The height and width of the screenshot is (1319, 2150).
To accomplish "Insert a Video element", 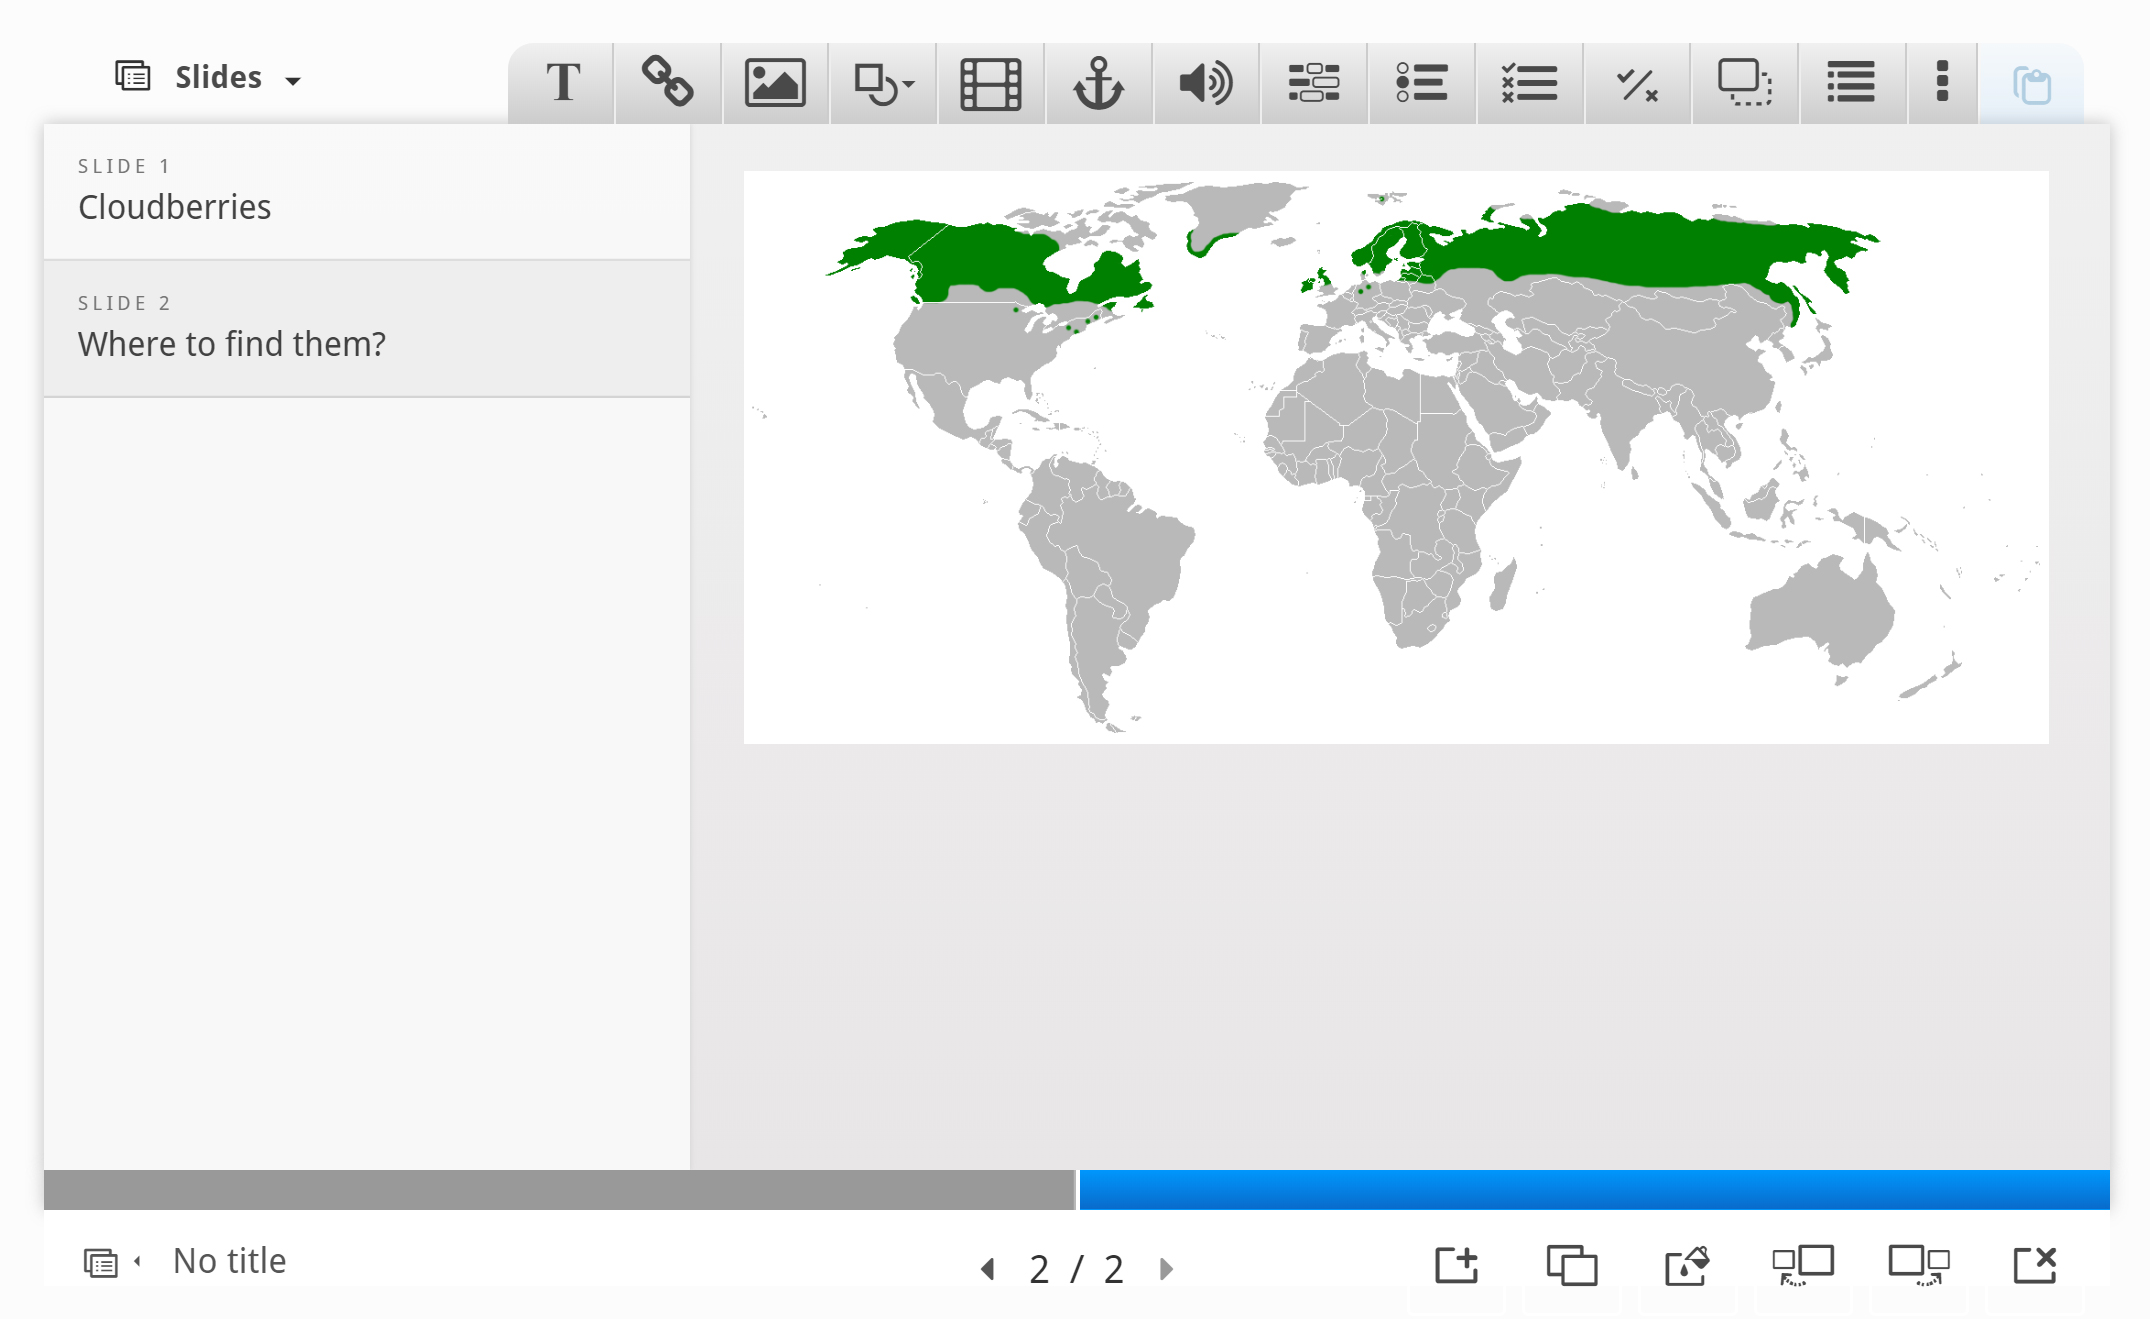I will click(990, 83).
